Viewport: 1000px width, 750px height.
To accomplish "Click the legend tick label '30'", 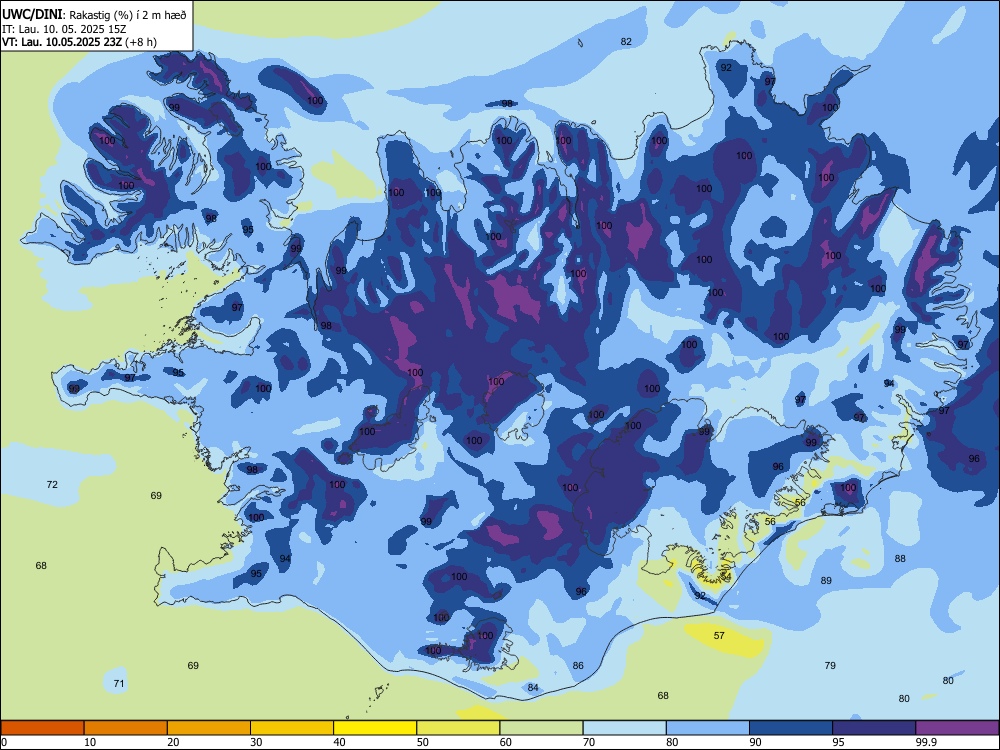I will click(256, 742).
